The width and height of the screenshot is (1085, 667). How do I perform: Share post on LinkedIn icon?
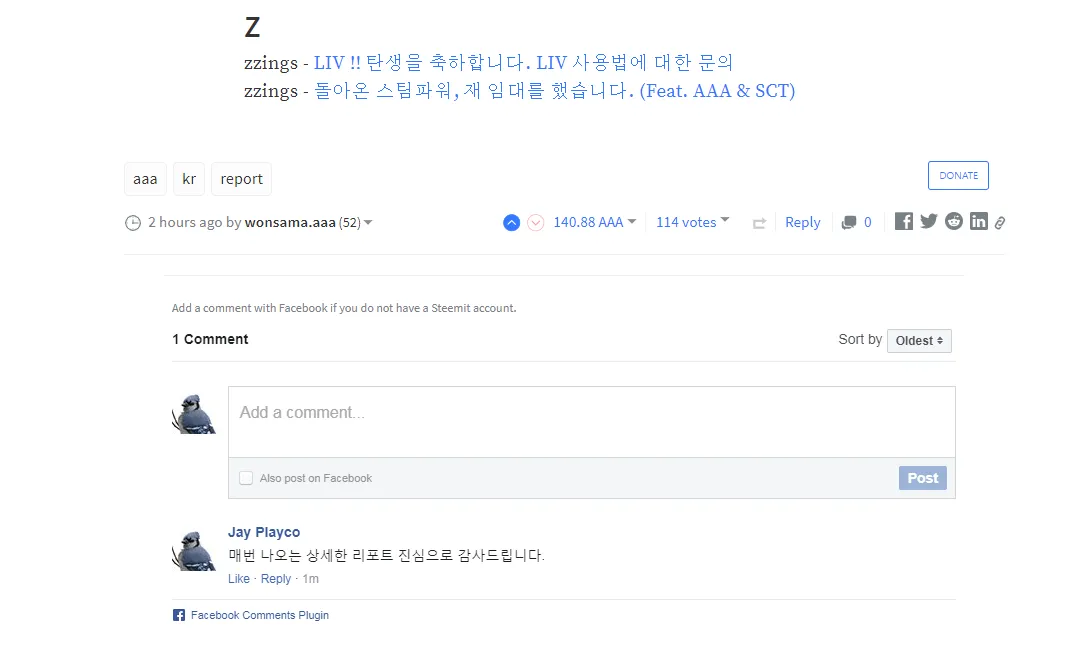pyautogui.click(x=978, y=221)
